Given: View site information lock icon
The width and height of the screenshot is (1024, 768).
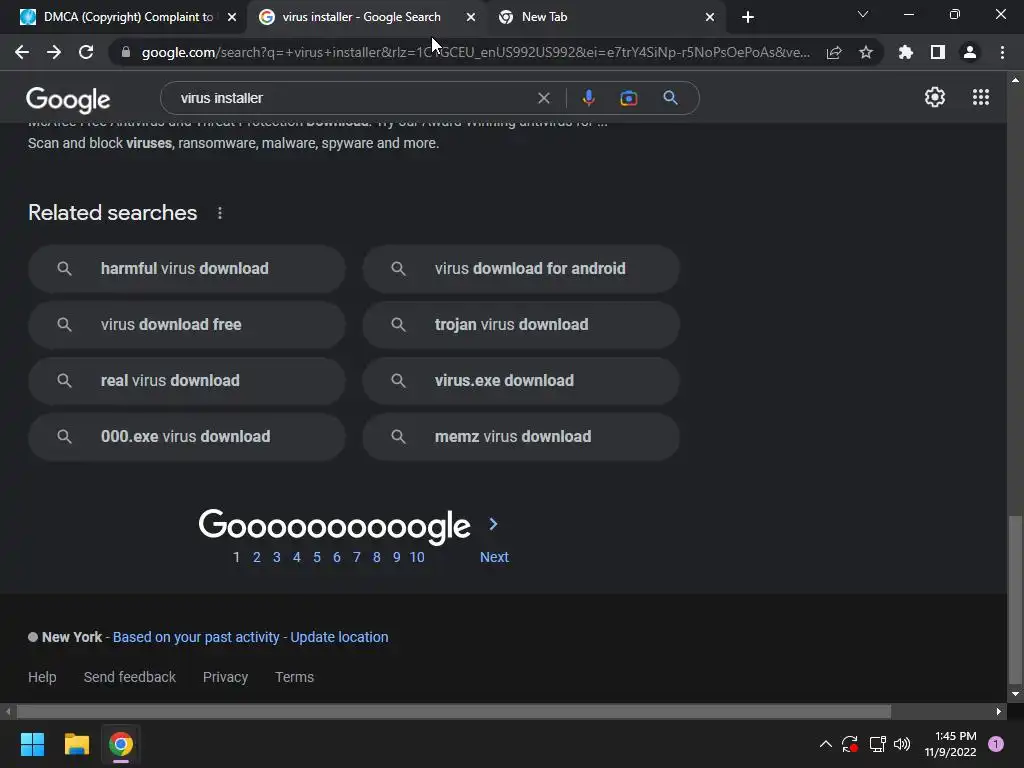Looking at the screenshot, I should click(126, 52).
